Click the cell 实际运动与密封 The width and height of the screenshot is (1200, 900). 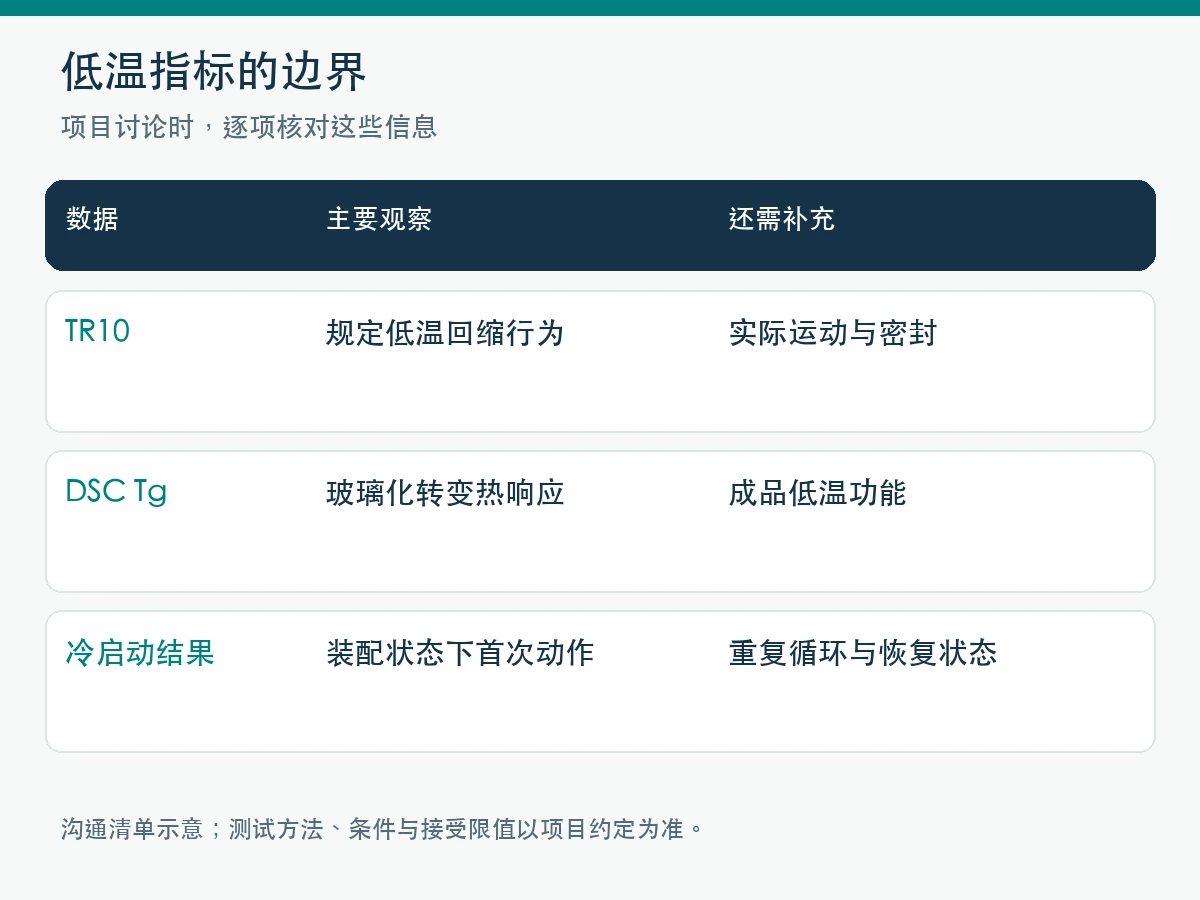(x=833, y=333)
